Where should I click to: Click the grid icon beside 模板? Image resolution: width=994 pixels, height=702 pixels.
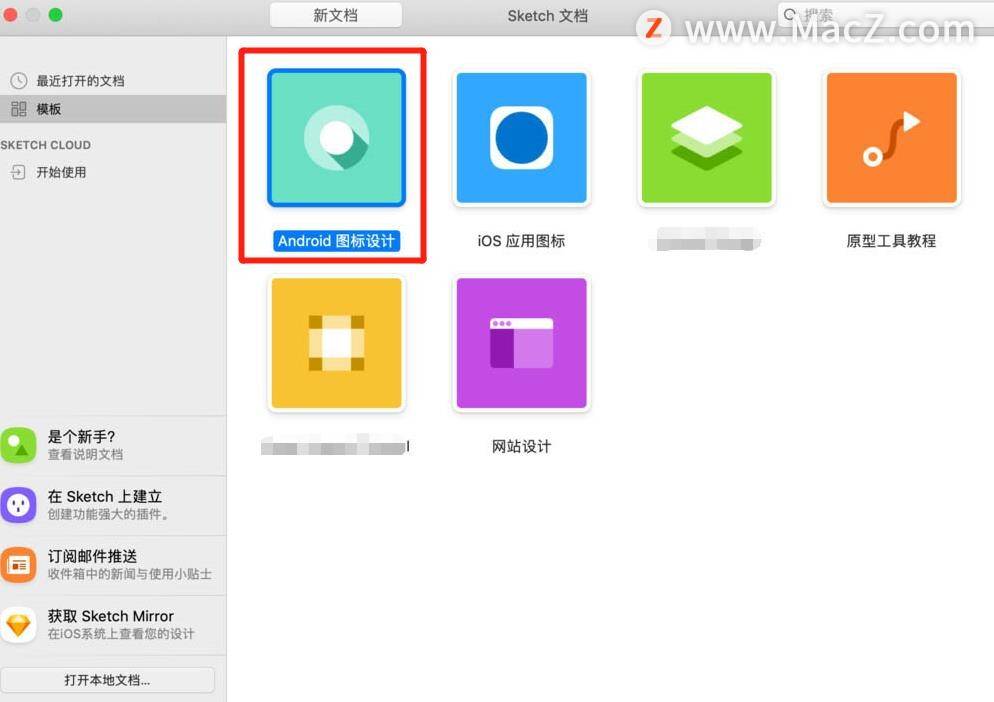click(x=18, y=109)
